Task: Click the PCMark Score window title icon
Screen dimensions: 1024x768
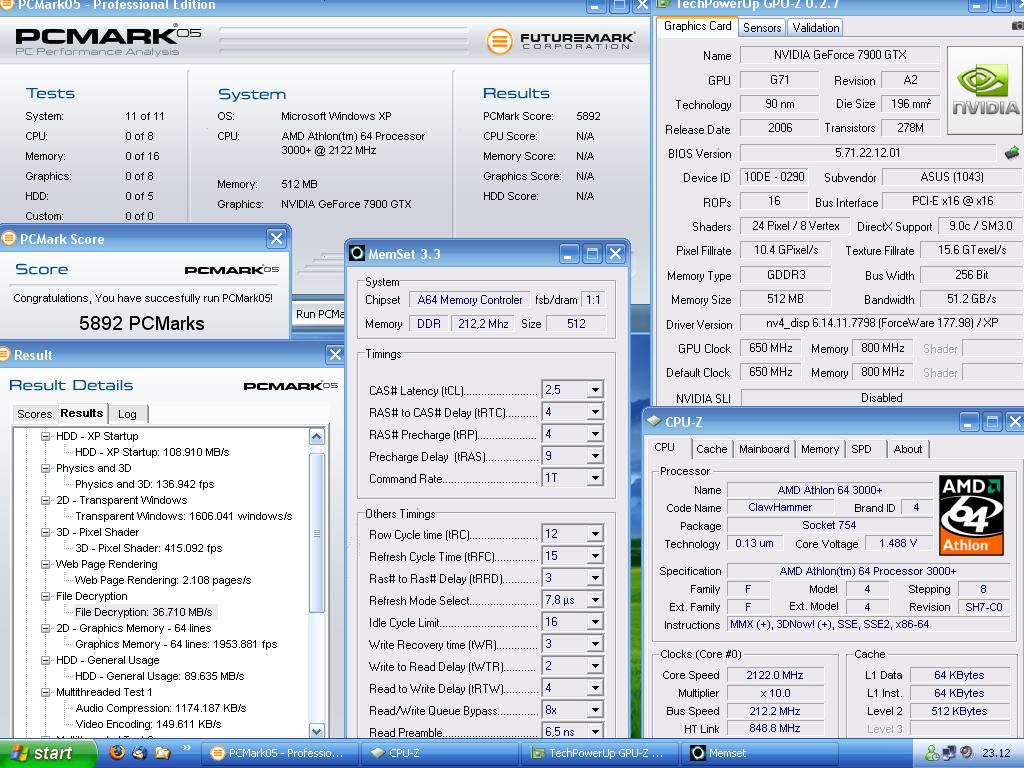Action: click(x=8, y=238)
